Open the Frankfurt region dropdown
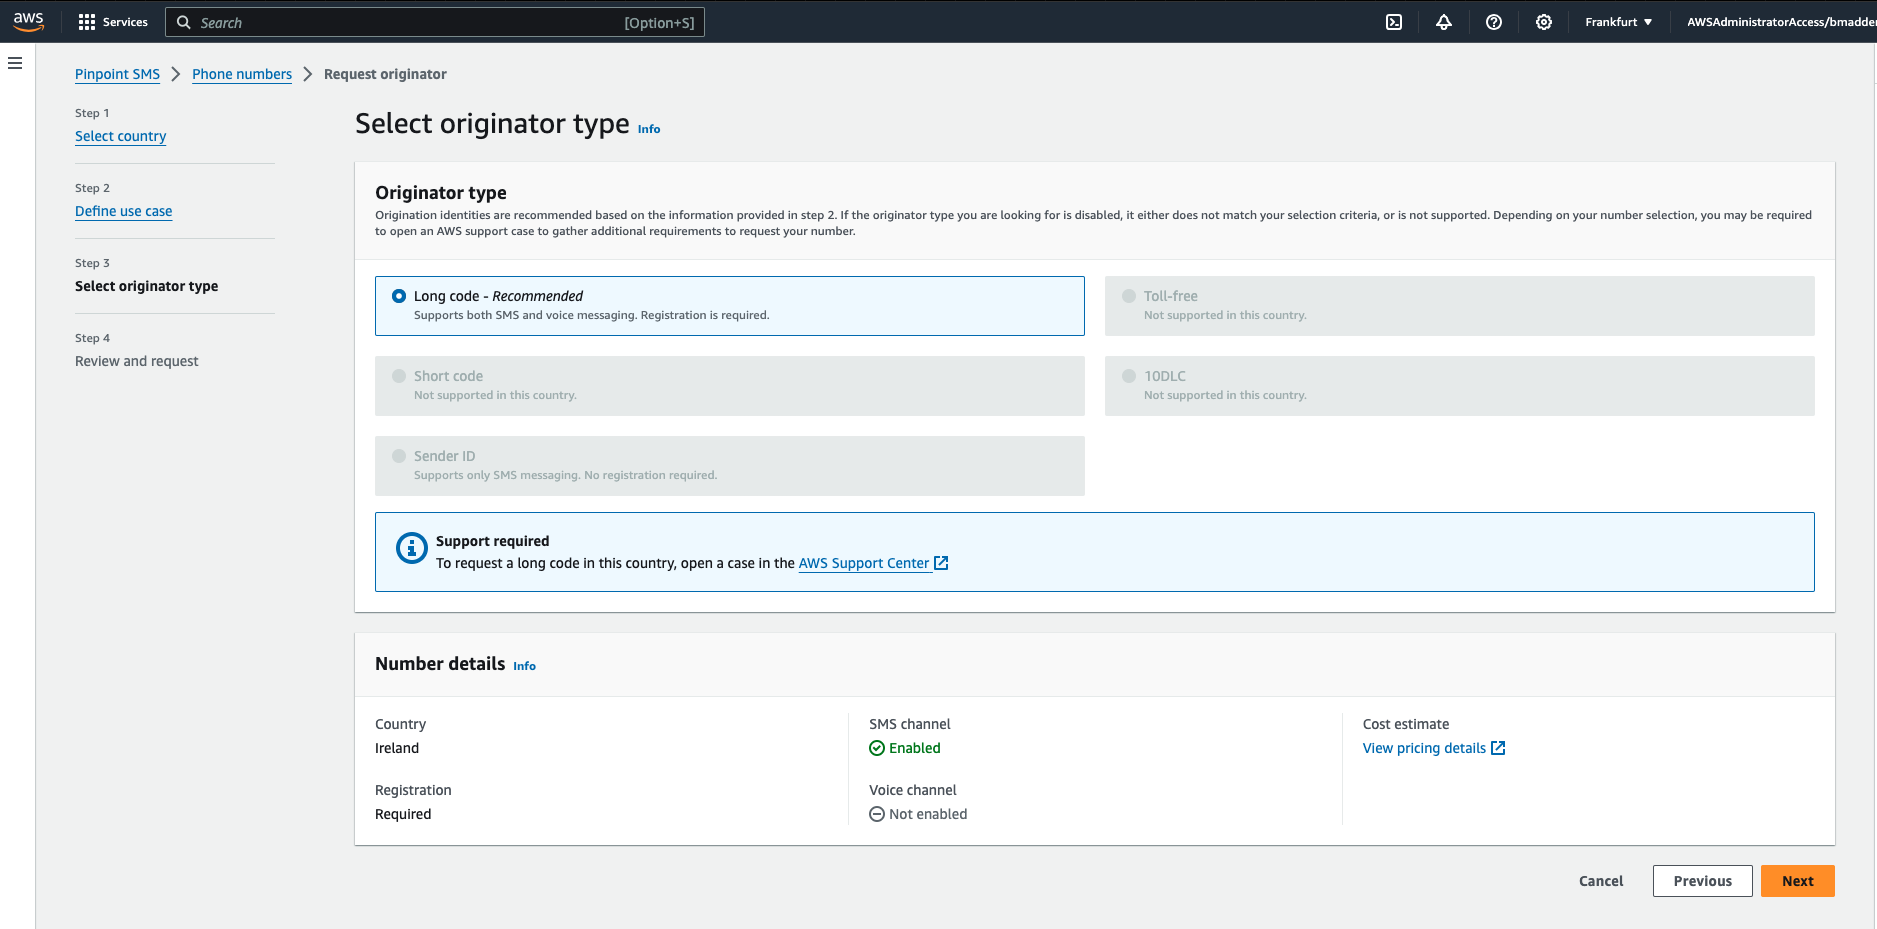The width and height of the screenshot is (1877, 929). [1619, 22]
